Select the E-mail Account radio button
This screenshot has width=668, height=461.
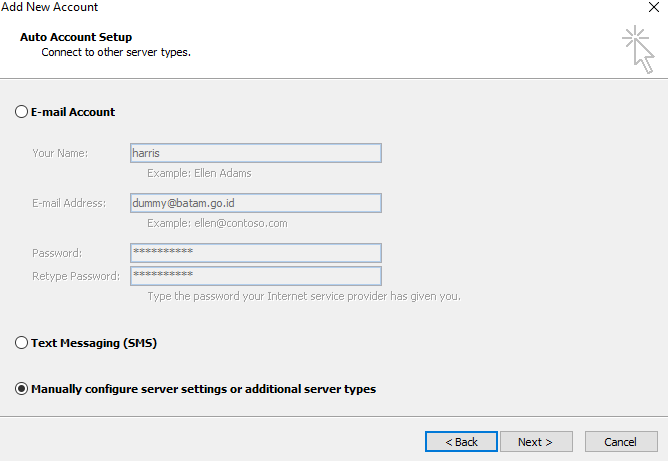[22, 112]
